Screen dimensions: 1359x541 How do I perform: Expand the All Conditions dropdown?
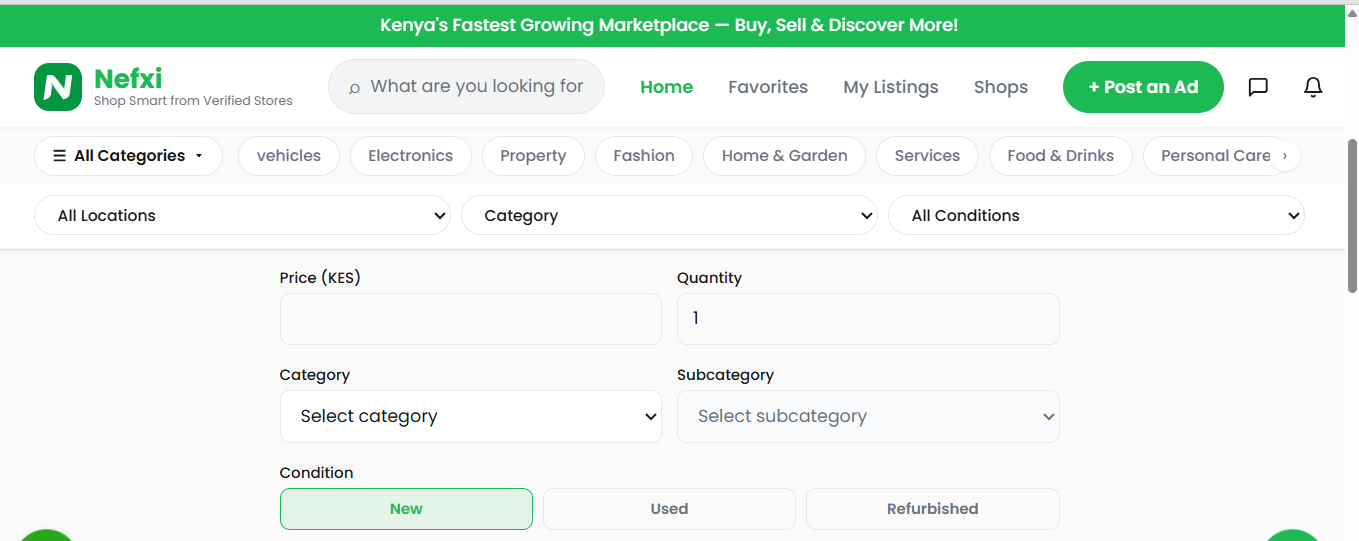coord(1096,215)
